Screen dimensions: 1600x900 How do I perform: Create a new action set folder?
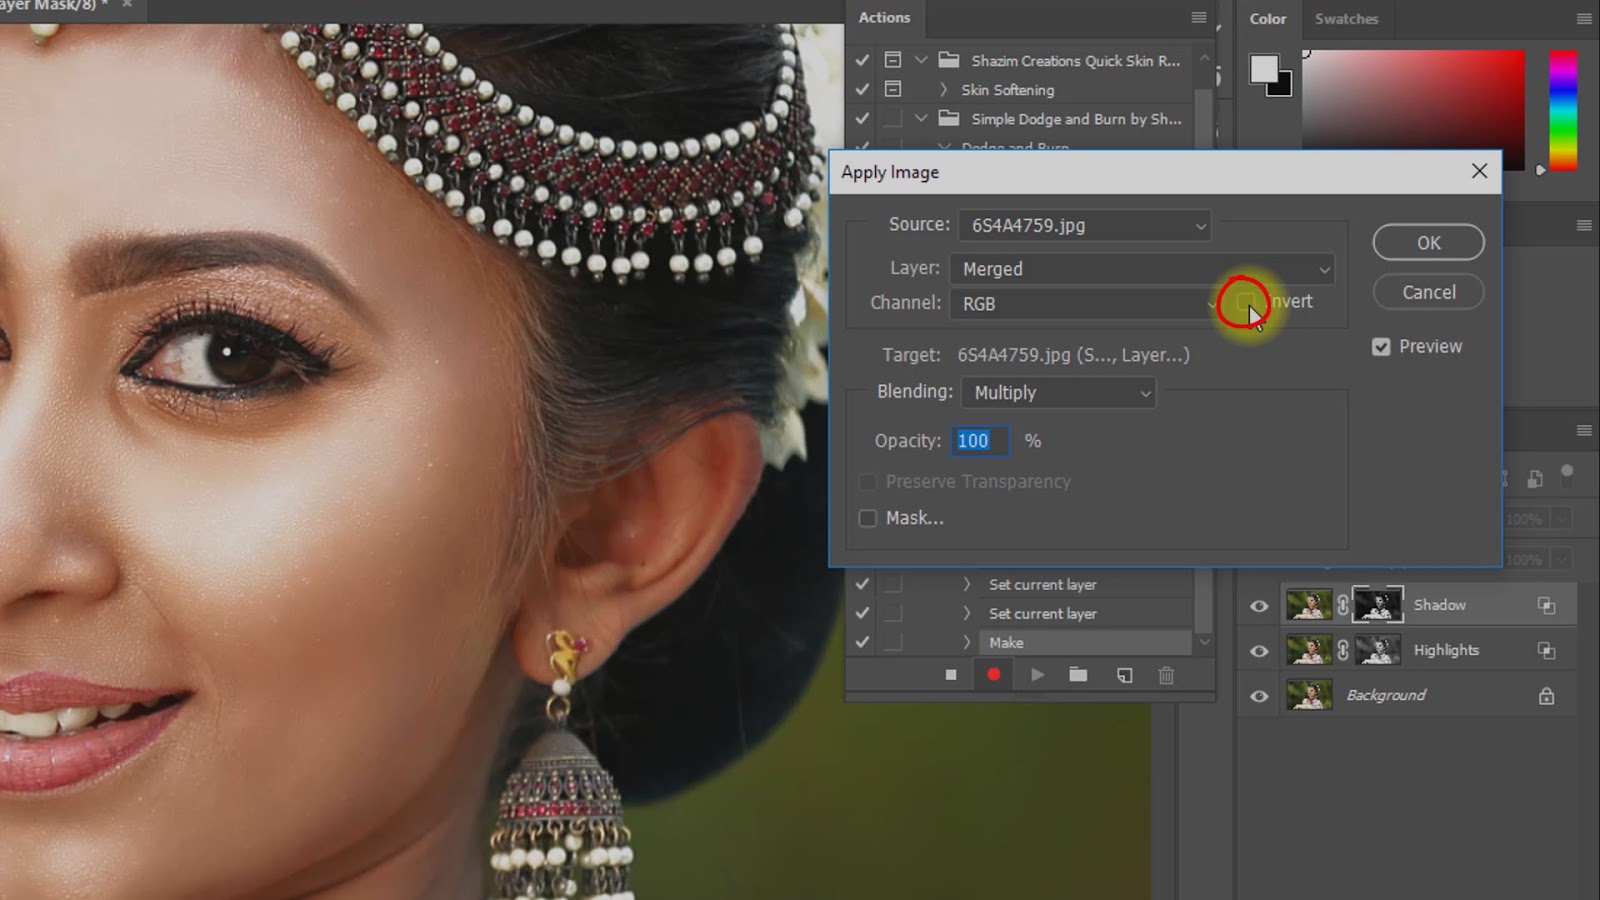pyautogui.click(x=1078, y=675)
